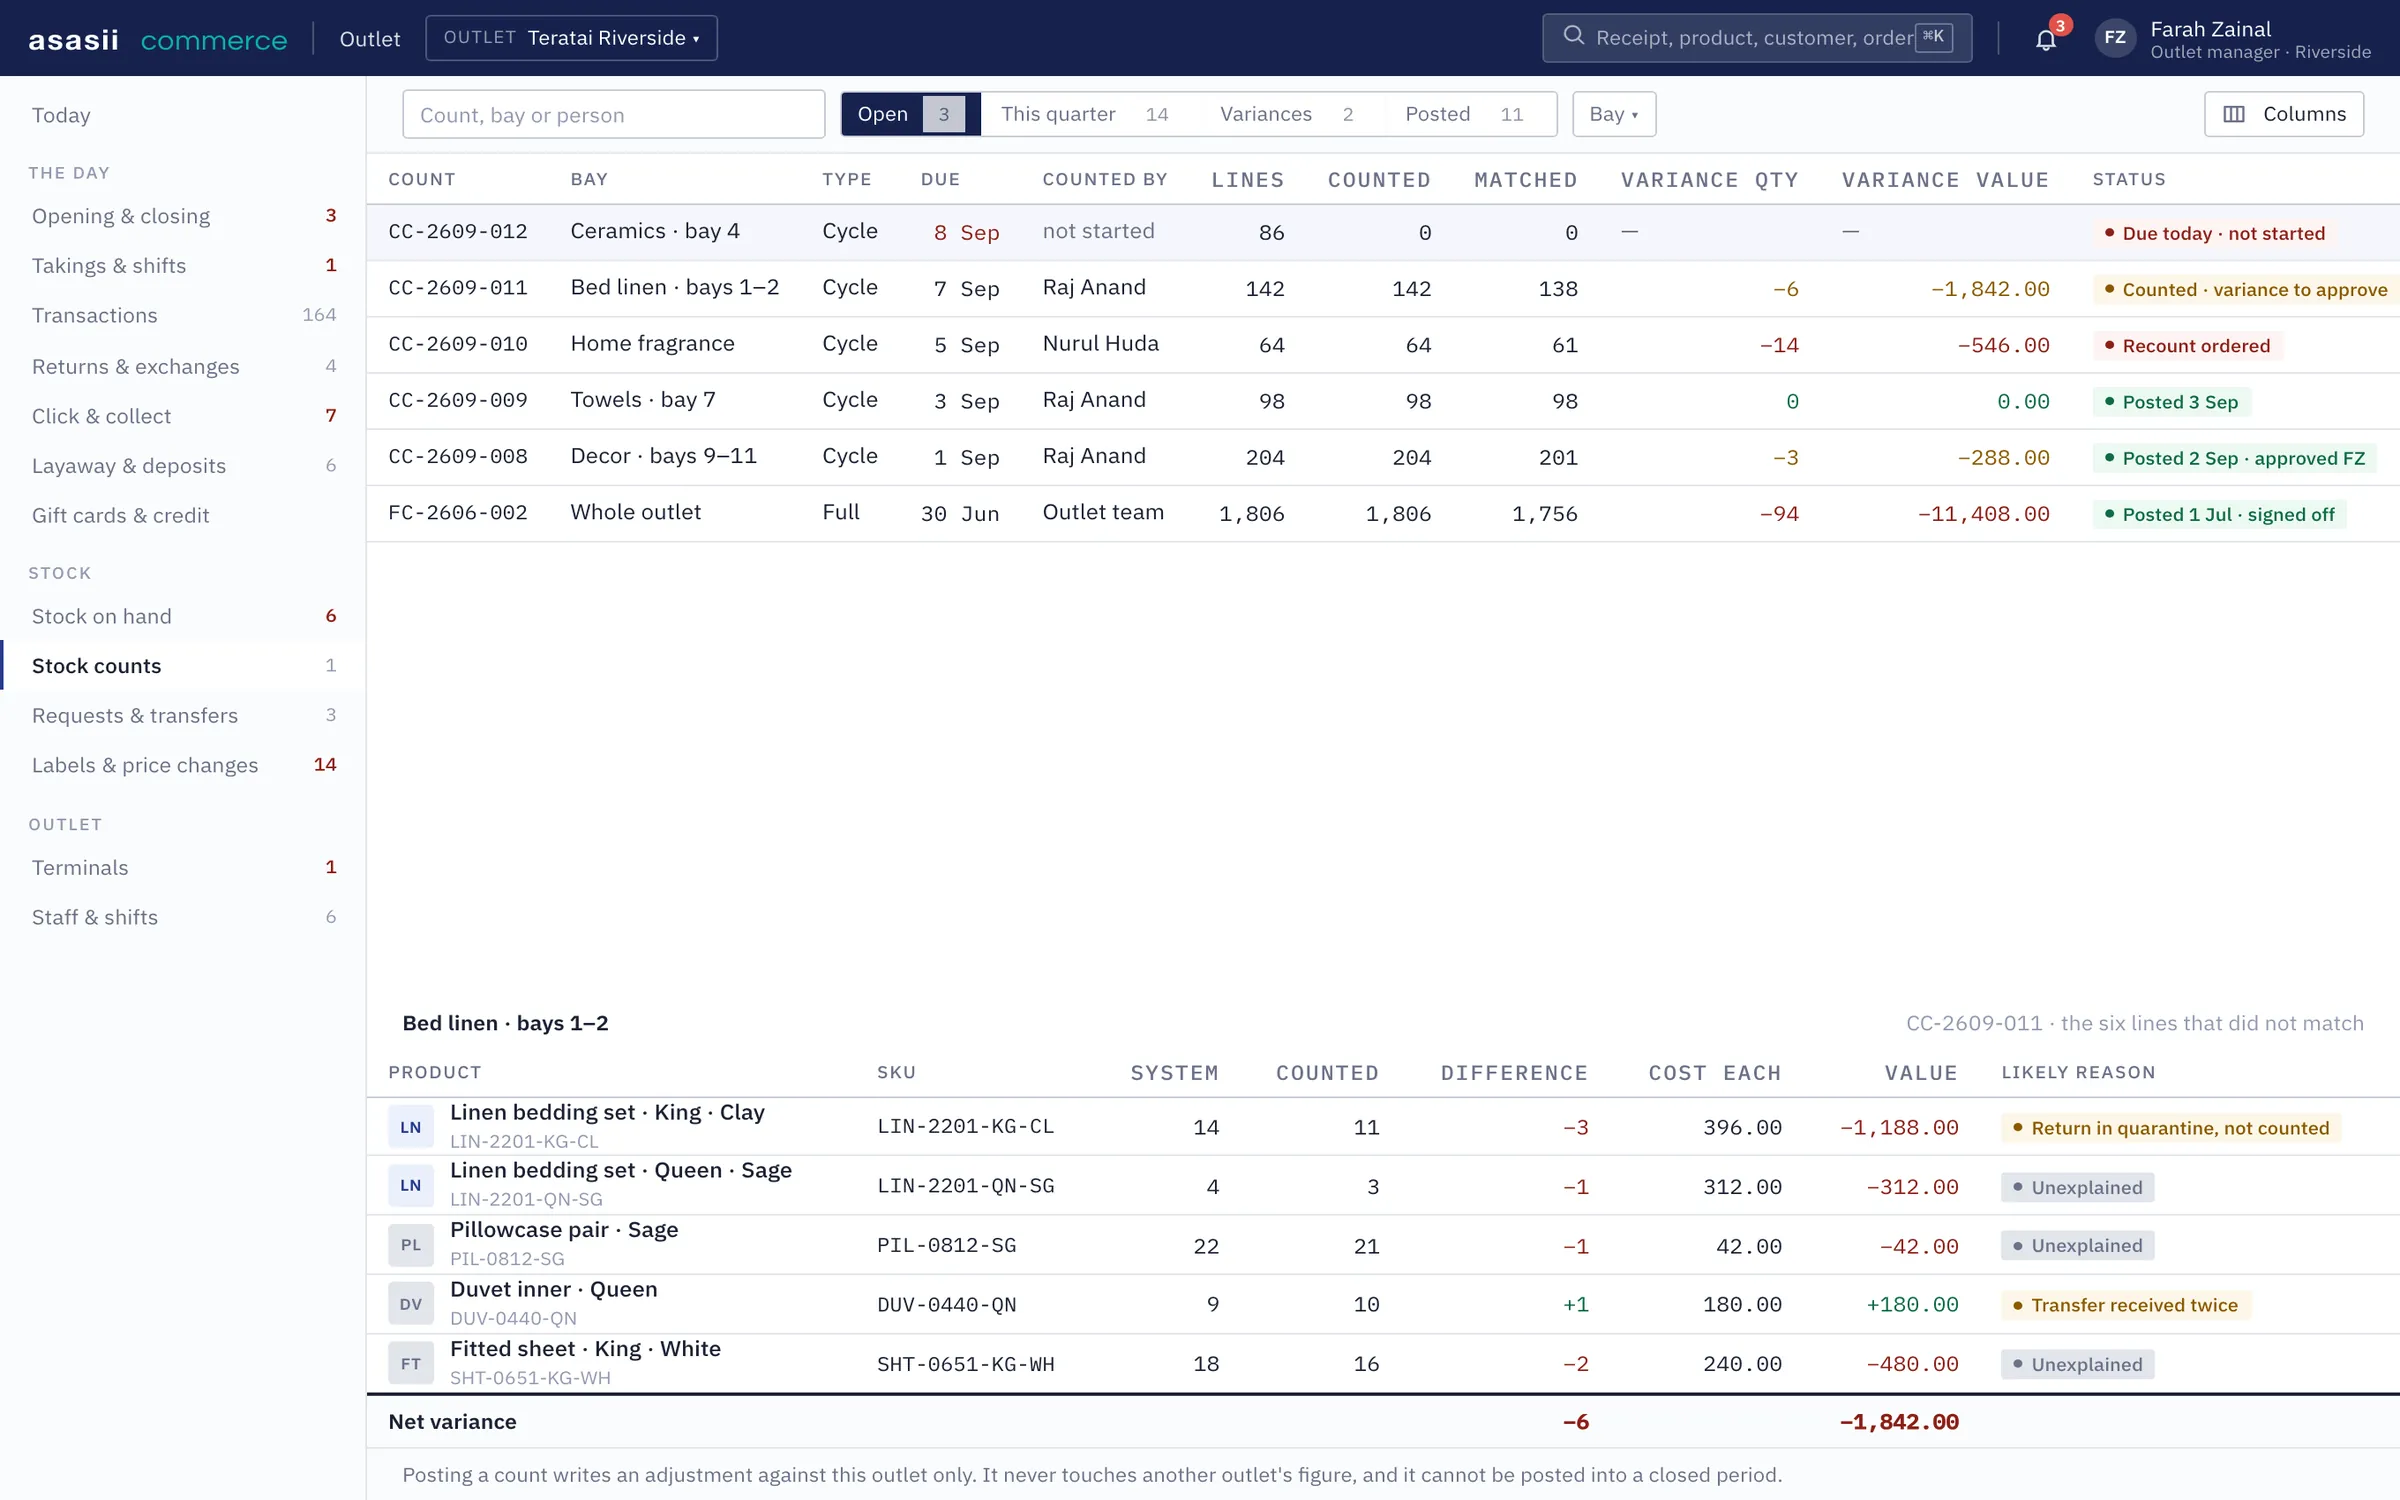Click the LN badge for King Clay bedding
The width and height of the screenshot is (2400, 1500).
click(411, 1127)
